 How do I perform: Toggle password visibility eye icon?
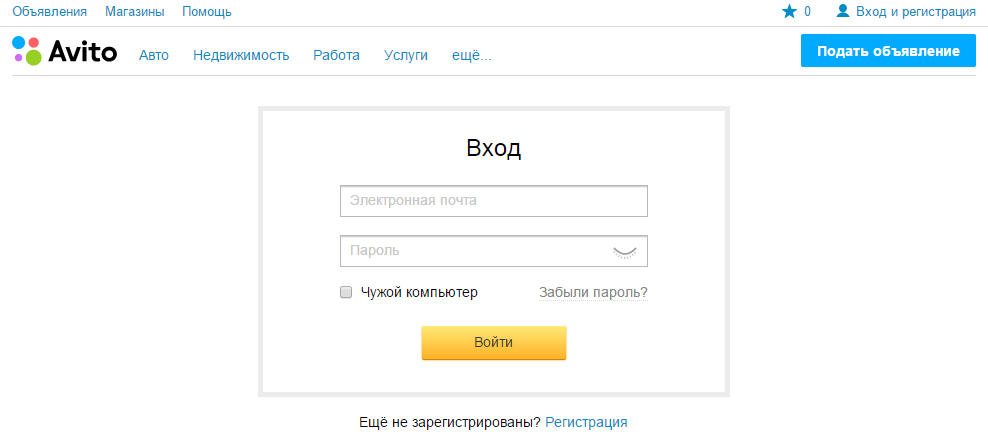click(624, 252)
